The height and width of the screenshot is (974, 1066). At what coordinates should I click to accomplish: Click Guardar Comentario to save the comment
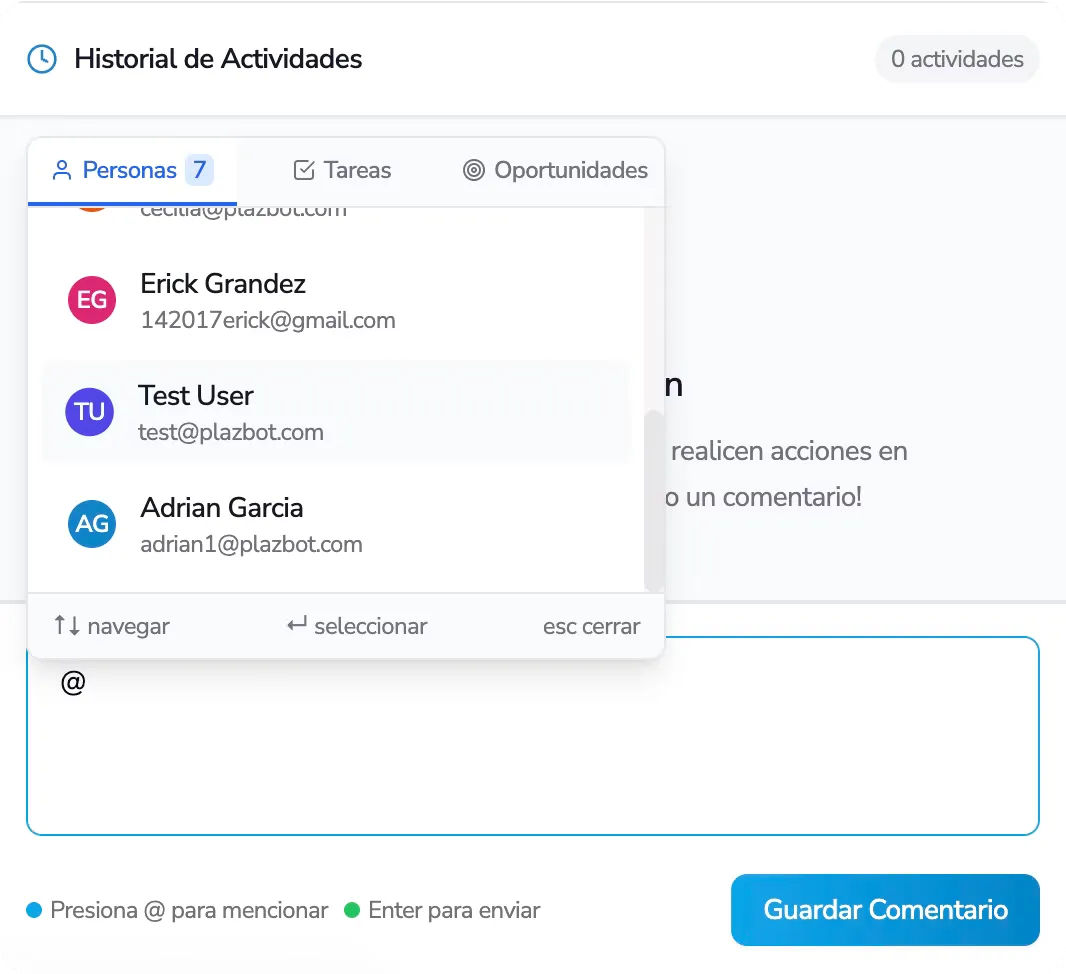(x=884, y=910)
